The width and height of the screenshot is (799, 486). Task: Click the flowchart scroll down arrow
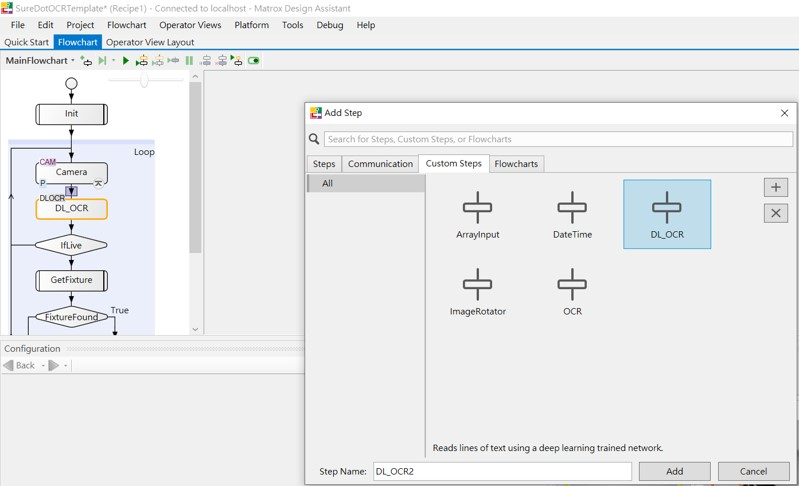(x=195, y=330)
